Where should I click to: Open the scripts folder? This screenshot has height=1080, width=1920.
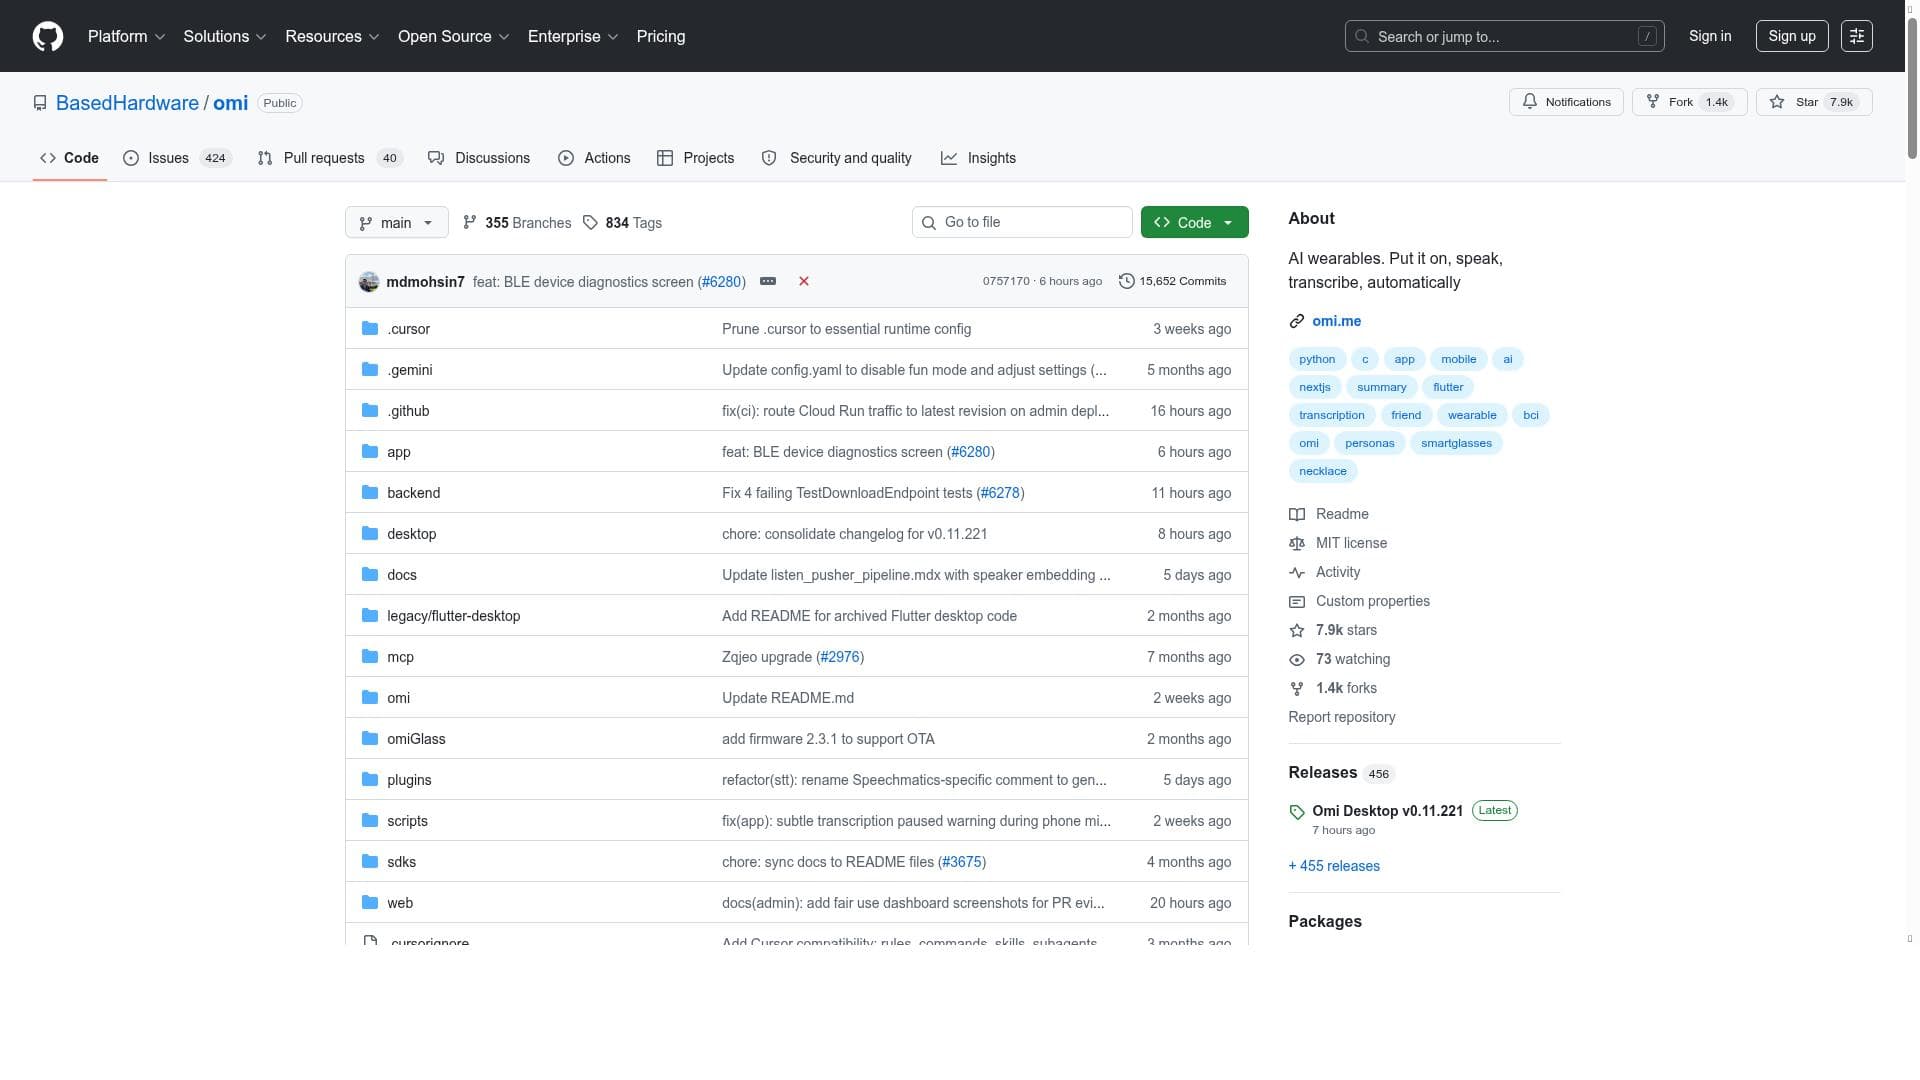407,821
